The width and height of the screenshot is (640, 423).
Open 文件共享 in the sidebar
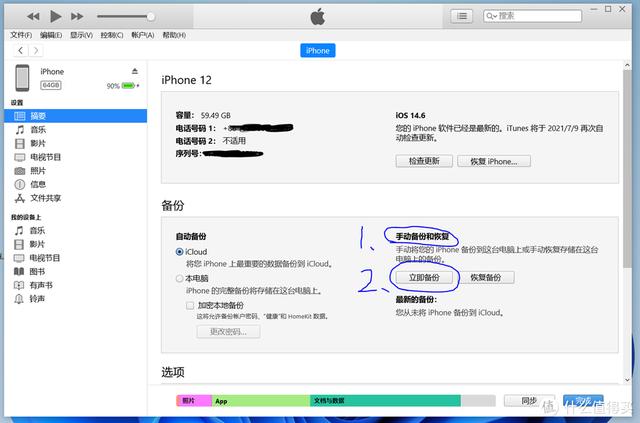45,198
